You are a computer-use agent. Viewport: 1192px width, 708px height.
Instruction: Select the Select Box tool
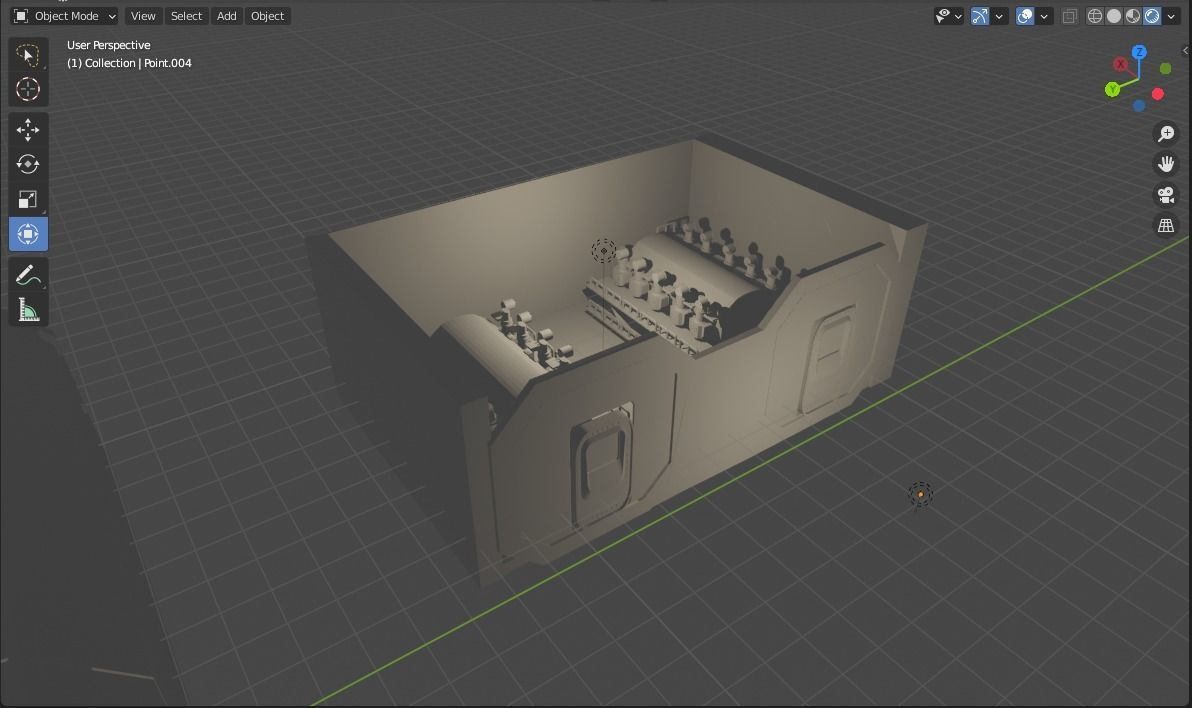coord(28,55)
